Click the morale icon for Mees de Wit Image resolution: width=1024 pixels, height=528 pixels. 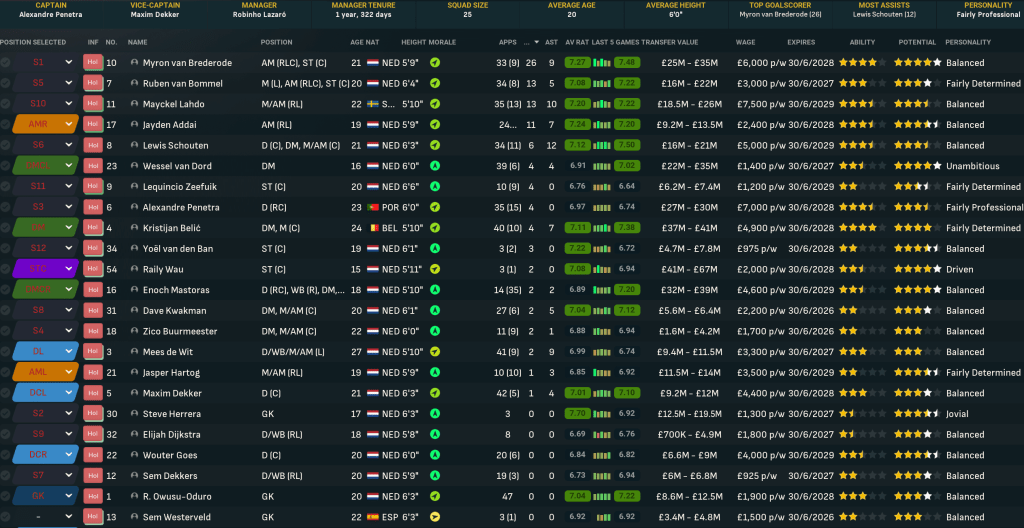pyautogui.click(x=435, y=352)
